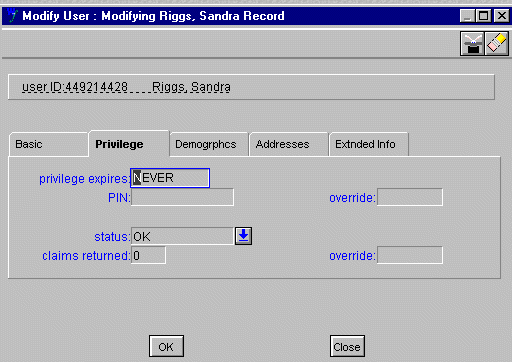Open the Extnded Info tab
This screenshot has width=512, height=362.
[x=369, y=144]
